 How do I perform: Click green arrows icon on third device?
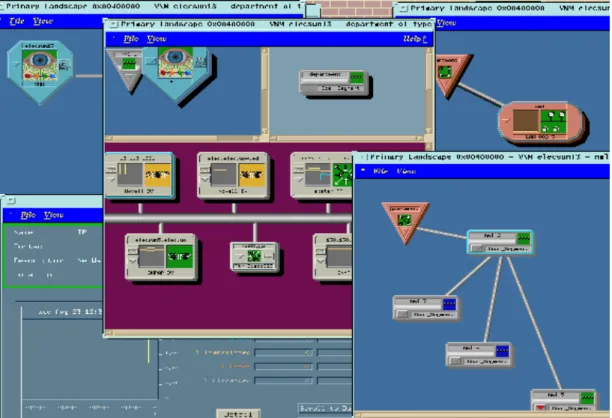(342, 175)
